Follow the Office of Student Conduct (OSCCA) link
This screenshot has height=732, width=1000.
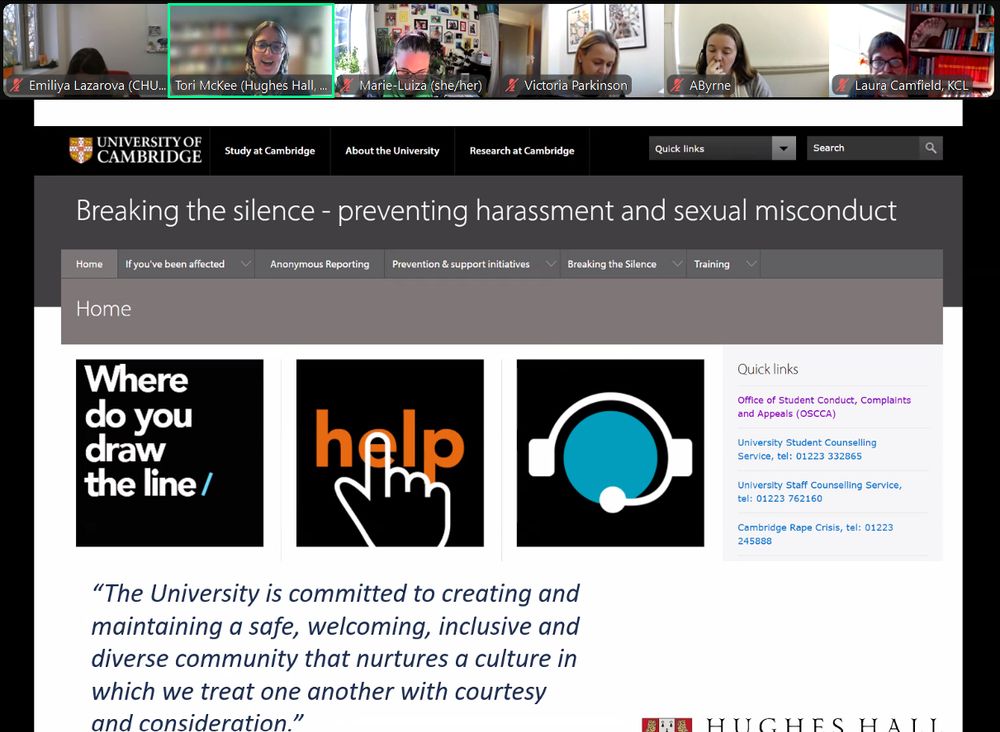(x=824, y=407)
